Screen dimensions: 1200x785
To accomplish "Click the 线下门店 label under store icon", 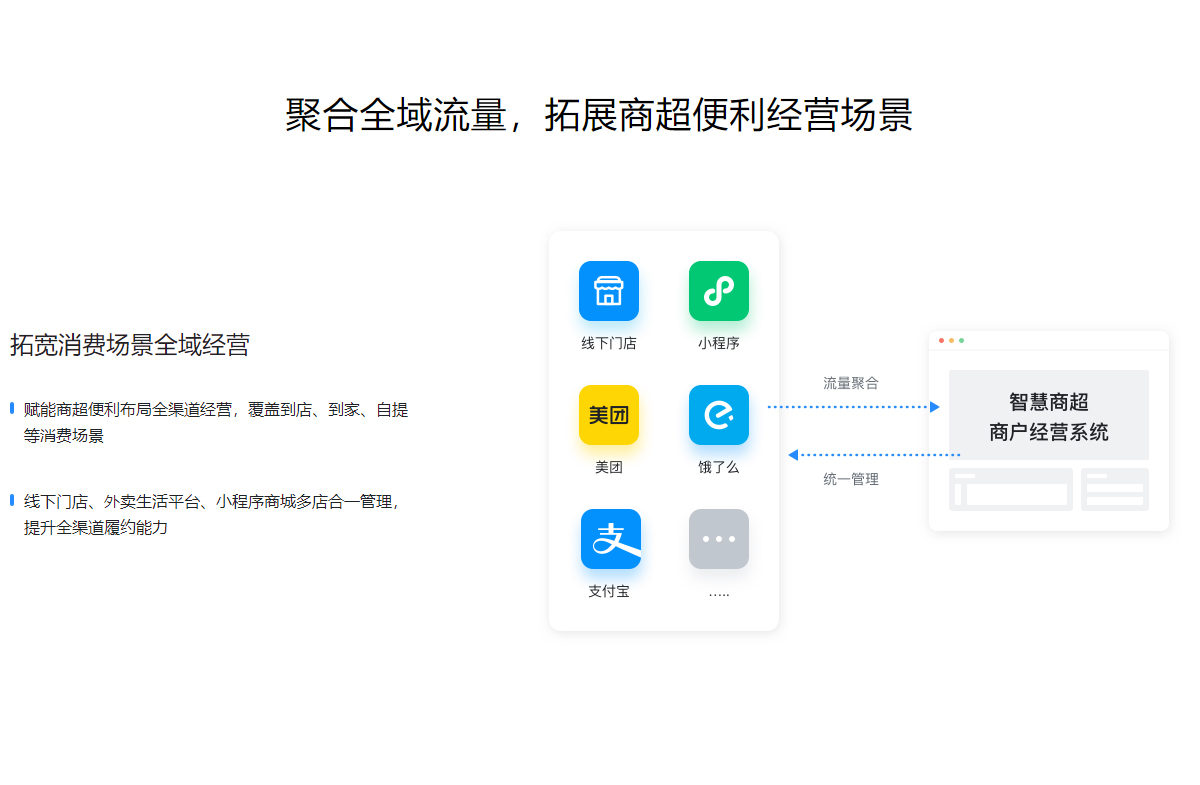I will (608, 343).
